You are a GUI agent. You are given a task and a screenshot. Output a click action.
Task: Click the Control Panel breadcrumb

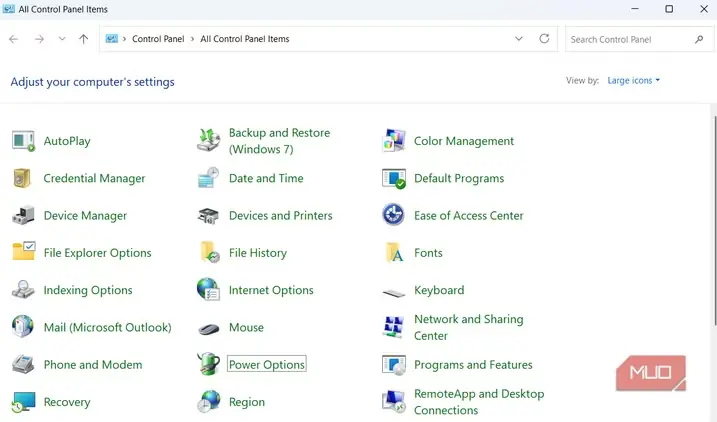click(158, 39)
